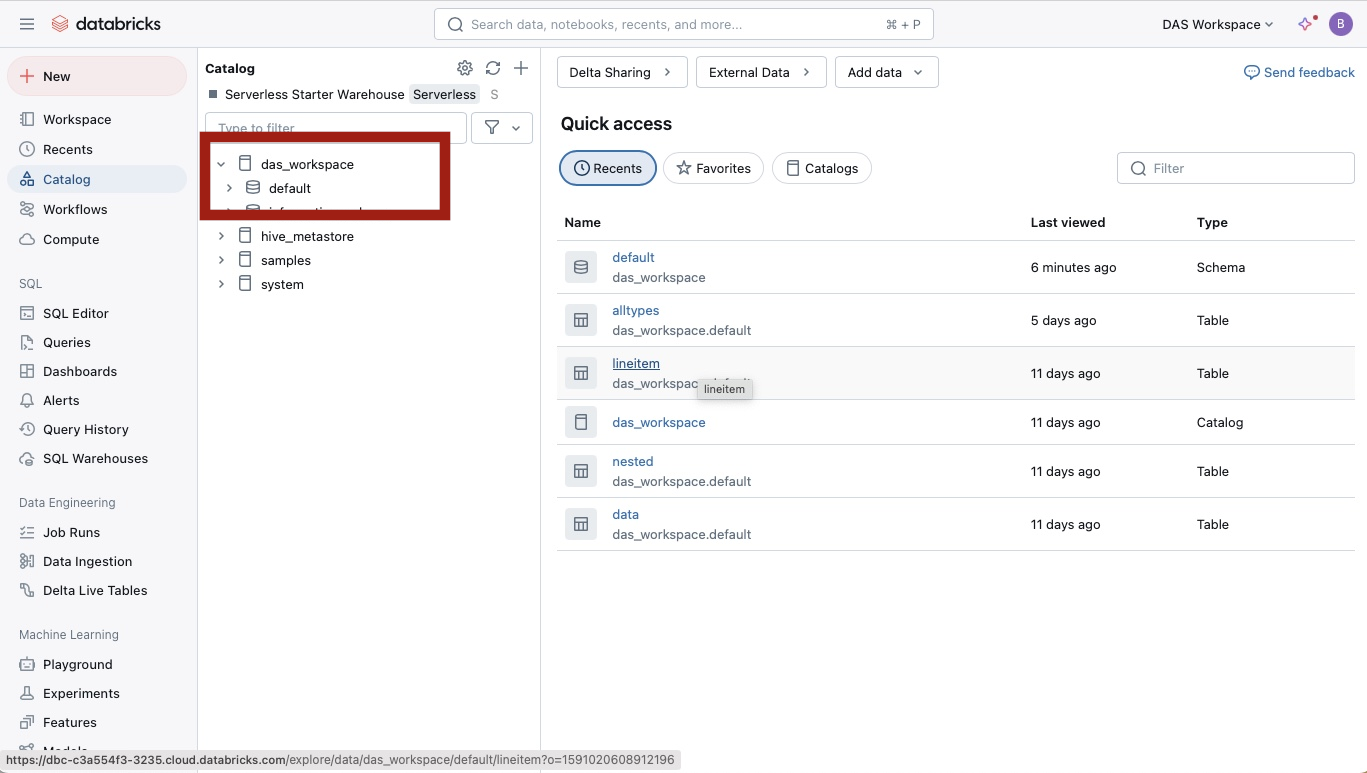Open the Databricks Assistant sparkle icon

pyautogui.click(x=1306, y=24)
